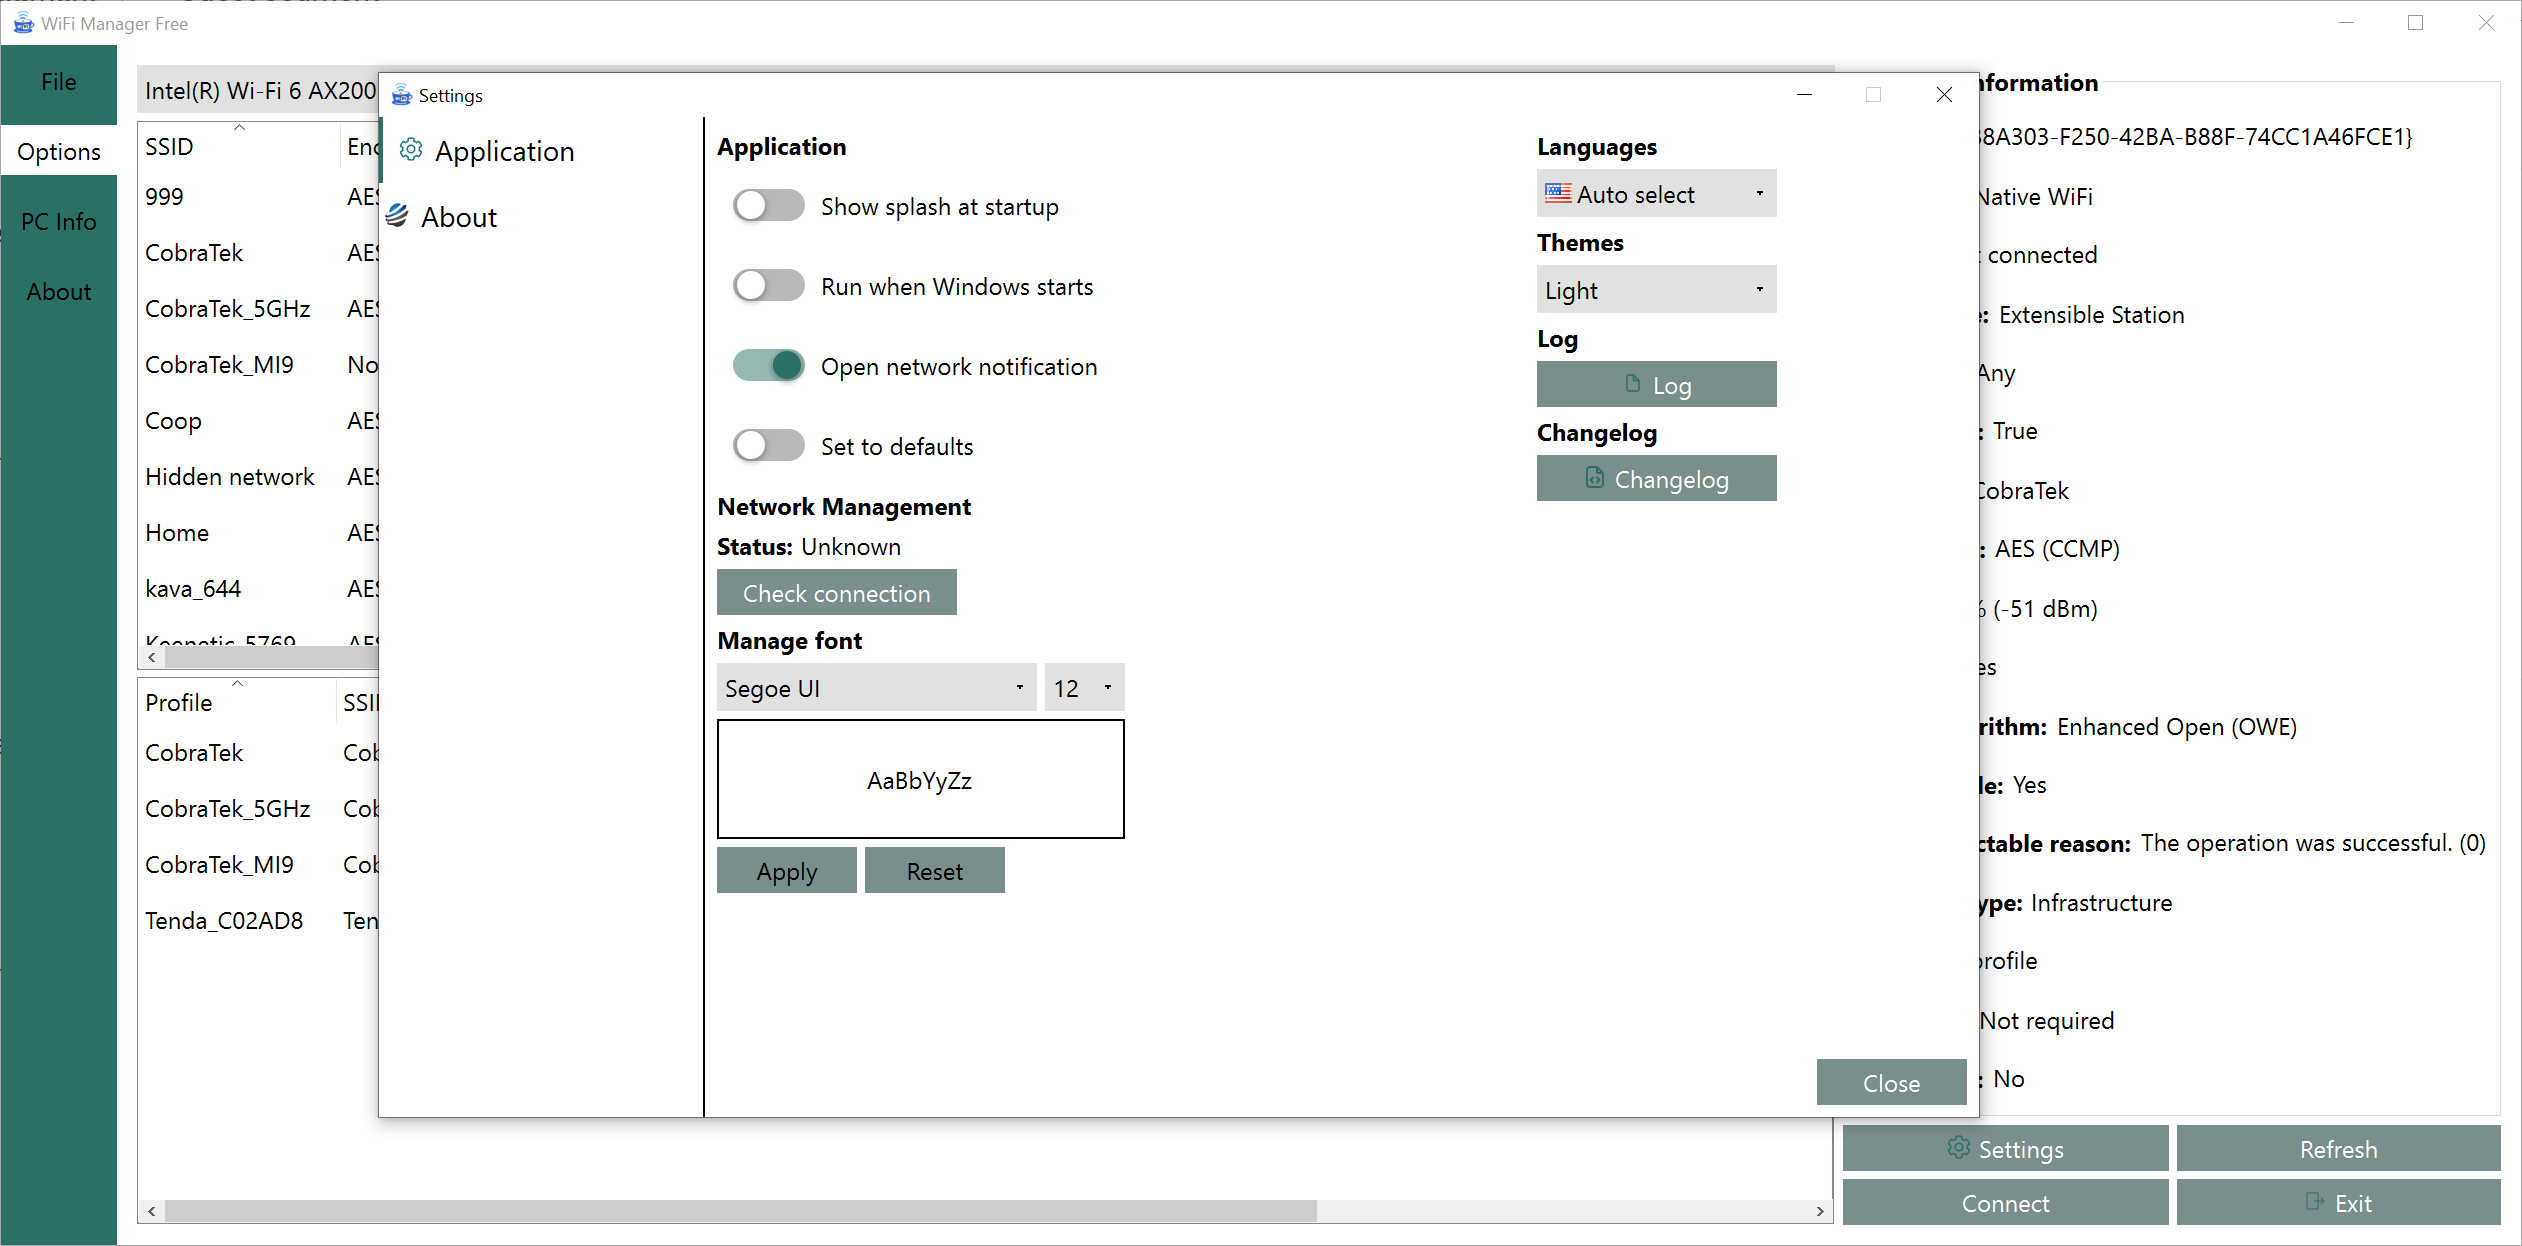Select the CobraTek profile in Profile list
Image resolution: width=2522 pixels, height=1246 pixels.
click(258, 753)
